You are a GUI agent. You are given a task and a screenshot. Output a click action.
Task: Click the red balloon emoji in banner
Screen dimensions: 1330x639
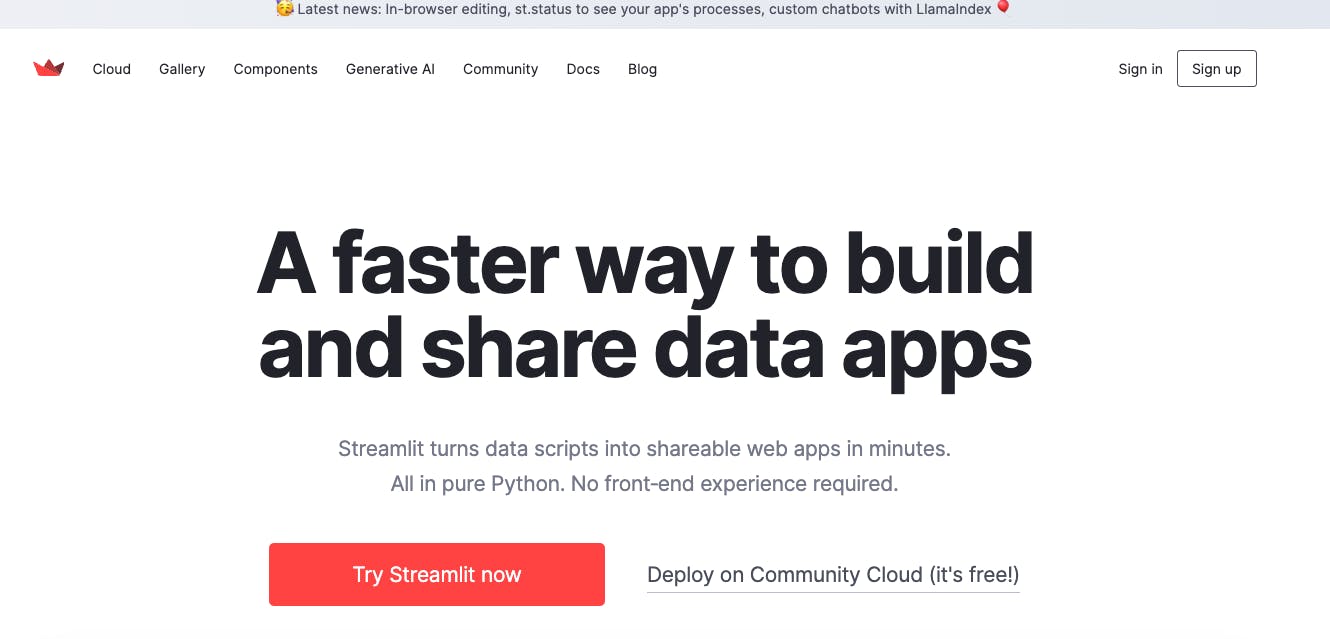click(x=1003, y=9)
